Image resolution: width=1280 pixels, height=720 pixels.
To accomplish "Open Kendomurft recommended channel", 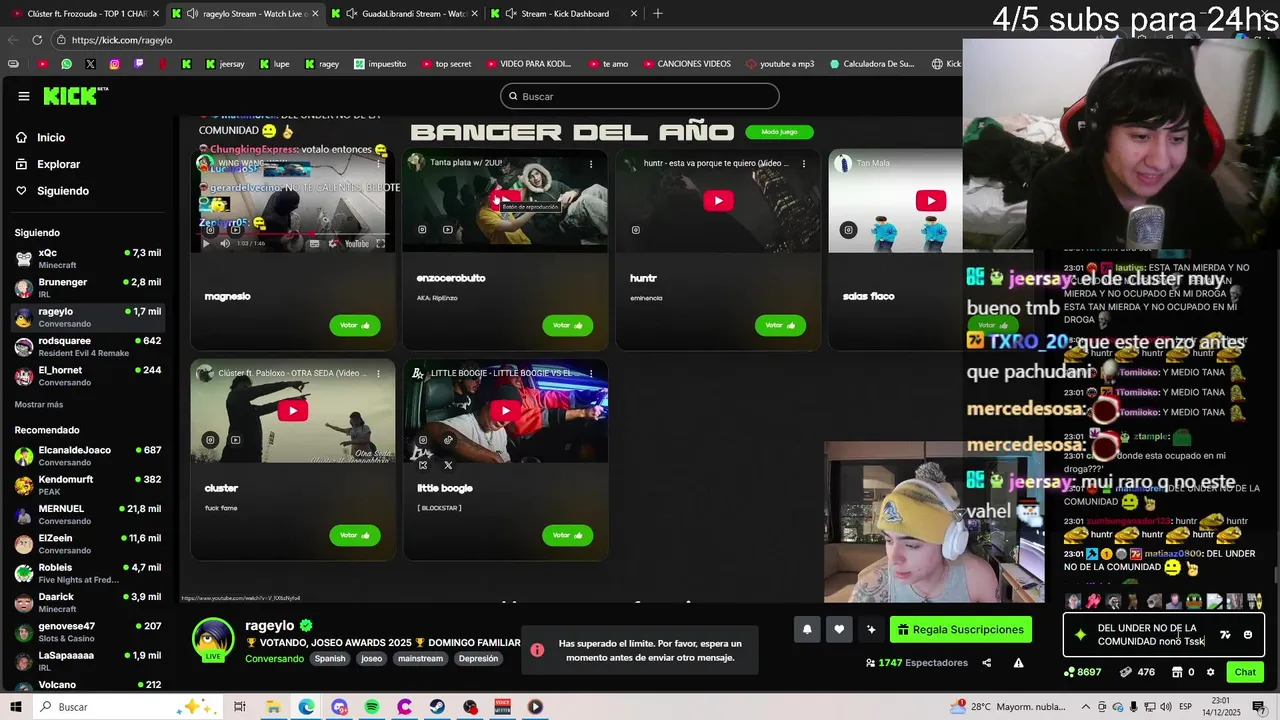I will [88, 485].
